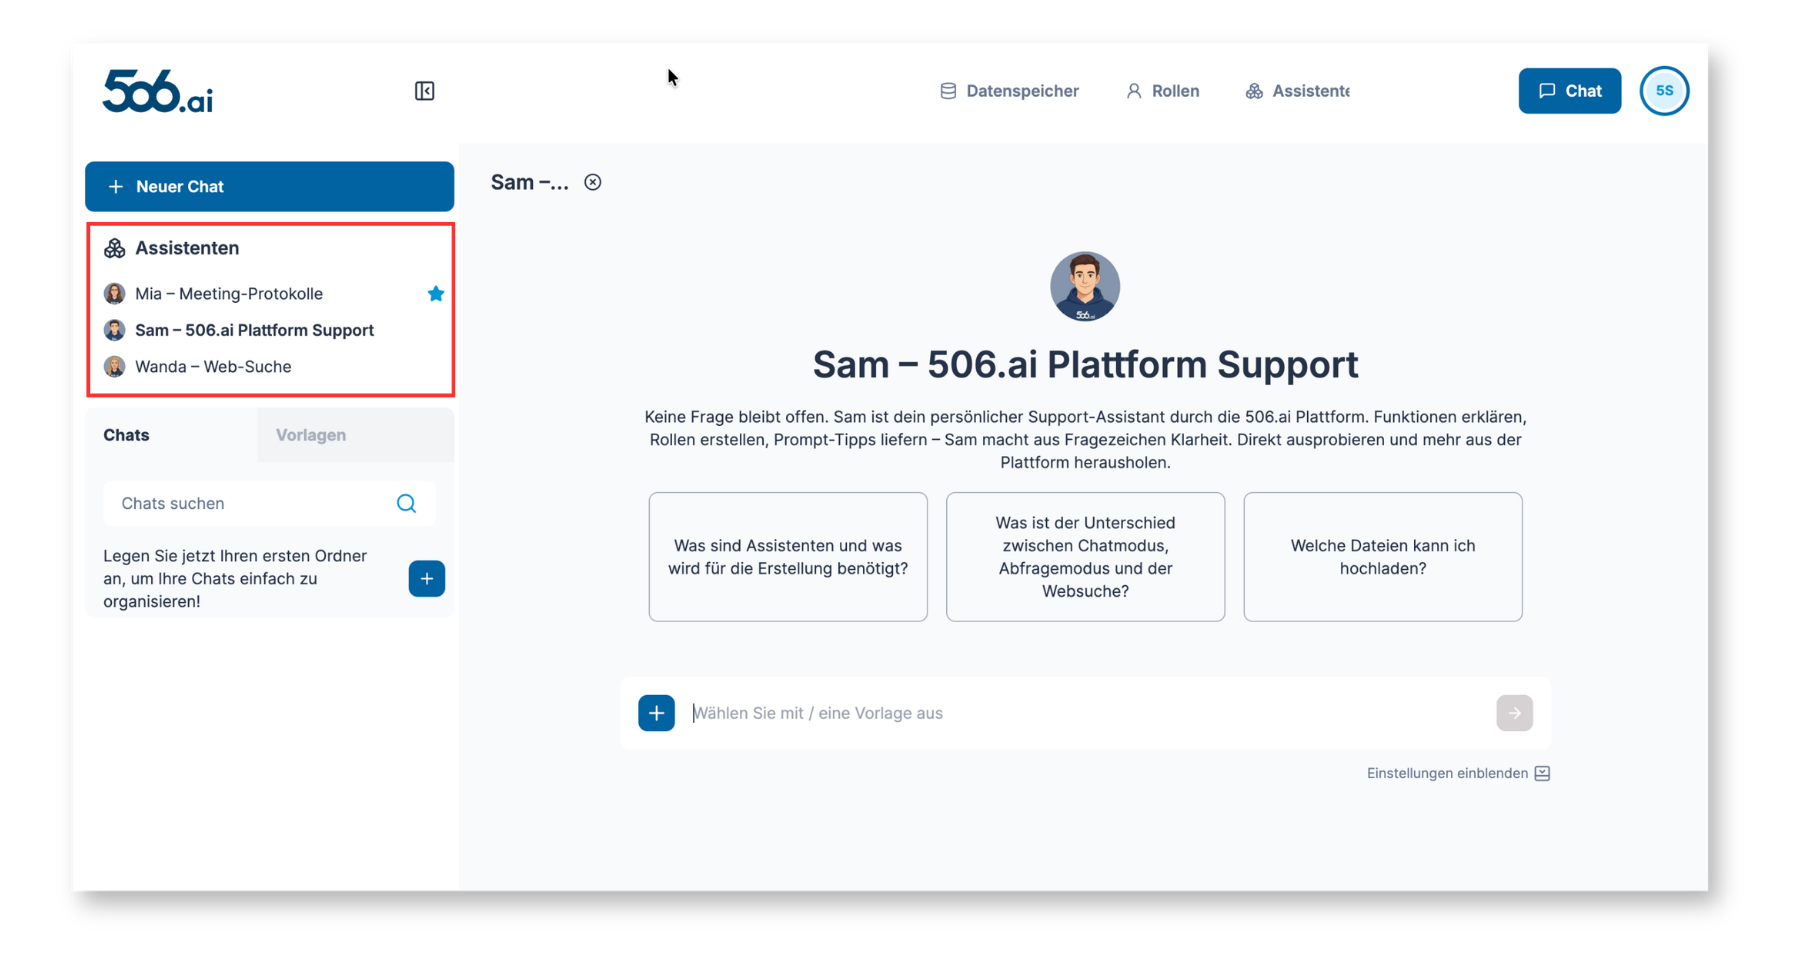Select Wanda – Web-Suche assistant
Image resolution: width=1800 pixels, height=960 pixels.
pos(213,367)
